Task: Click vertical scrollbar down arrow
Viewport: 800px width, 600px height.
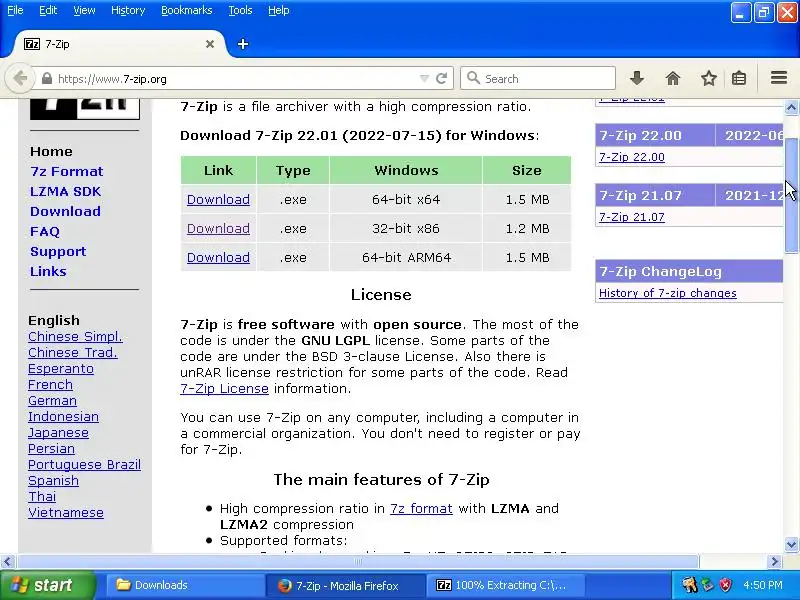Action: point(791,544)
